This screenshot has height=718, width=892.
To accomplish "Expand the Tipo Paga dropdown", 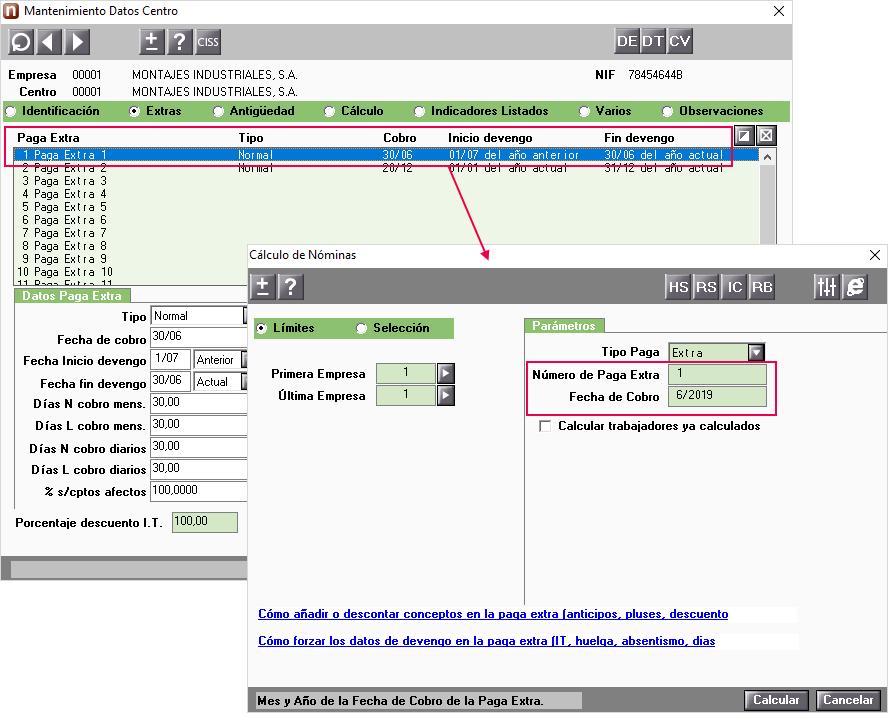I will [x=756, y=352].
